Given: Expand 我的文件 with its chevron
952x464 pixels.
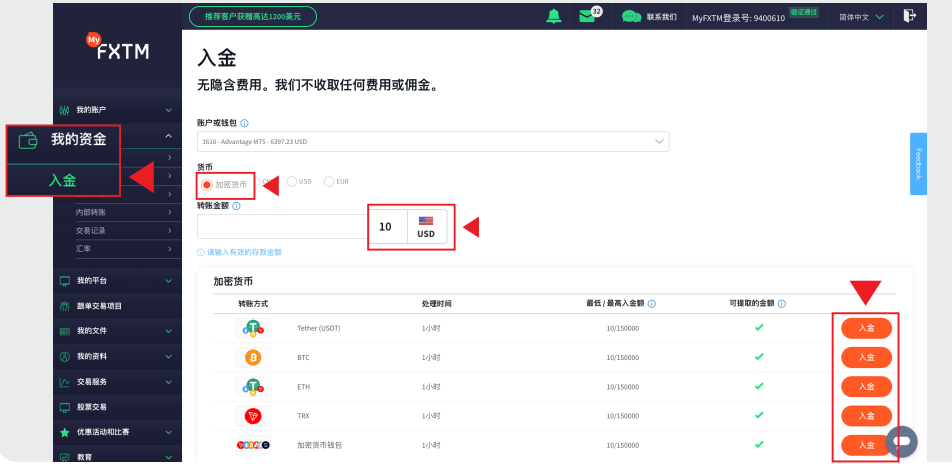Looking at the screenshot, I should [169, 332].
